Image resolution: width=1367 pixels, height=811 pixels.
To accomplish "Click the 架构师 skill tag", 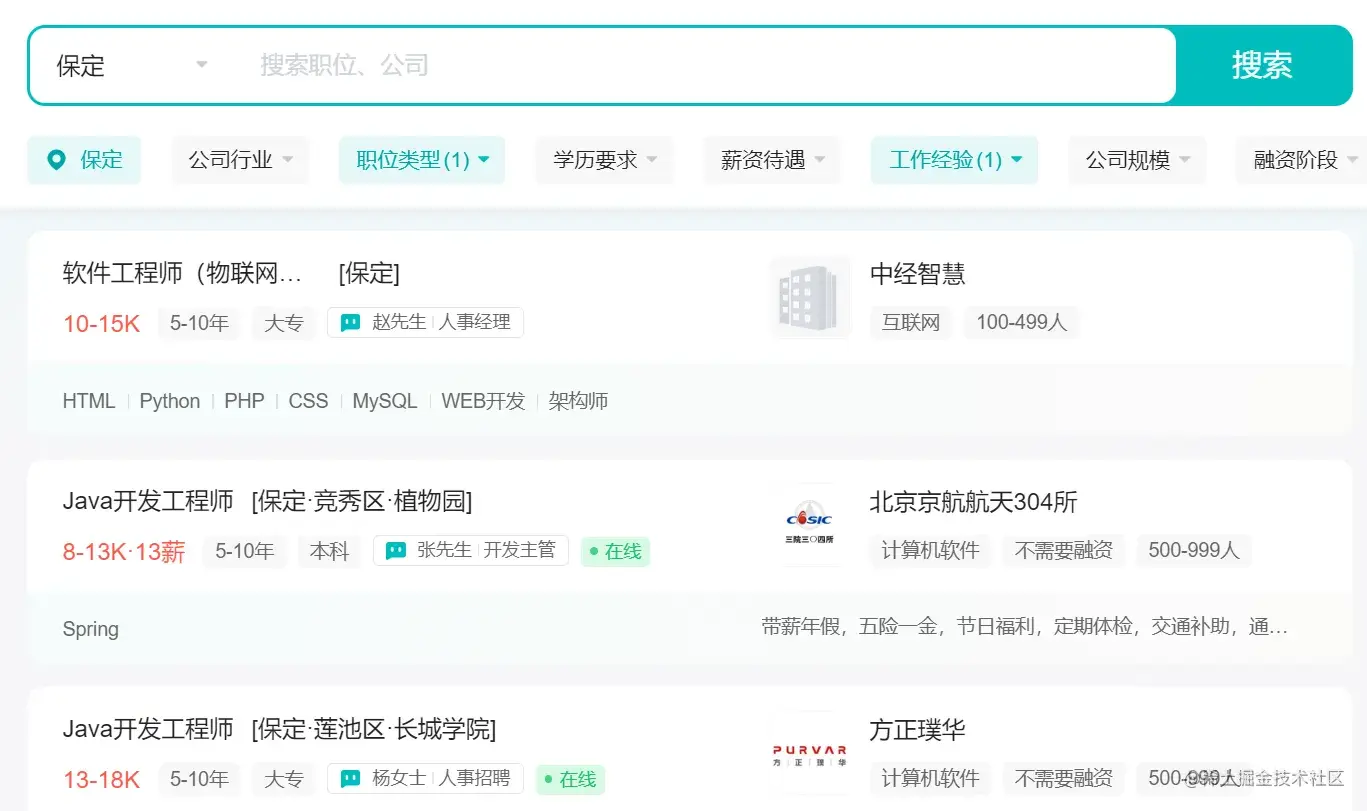I will pyautogui.click(x=578, y=401).
